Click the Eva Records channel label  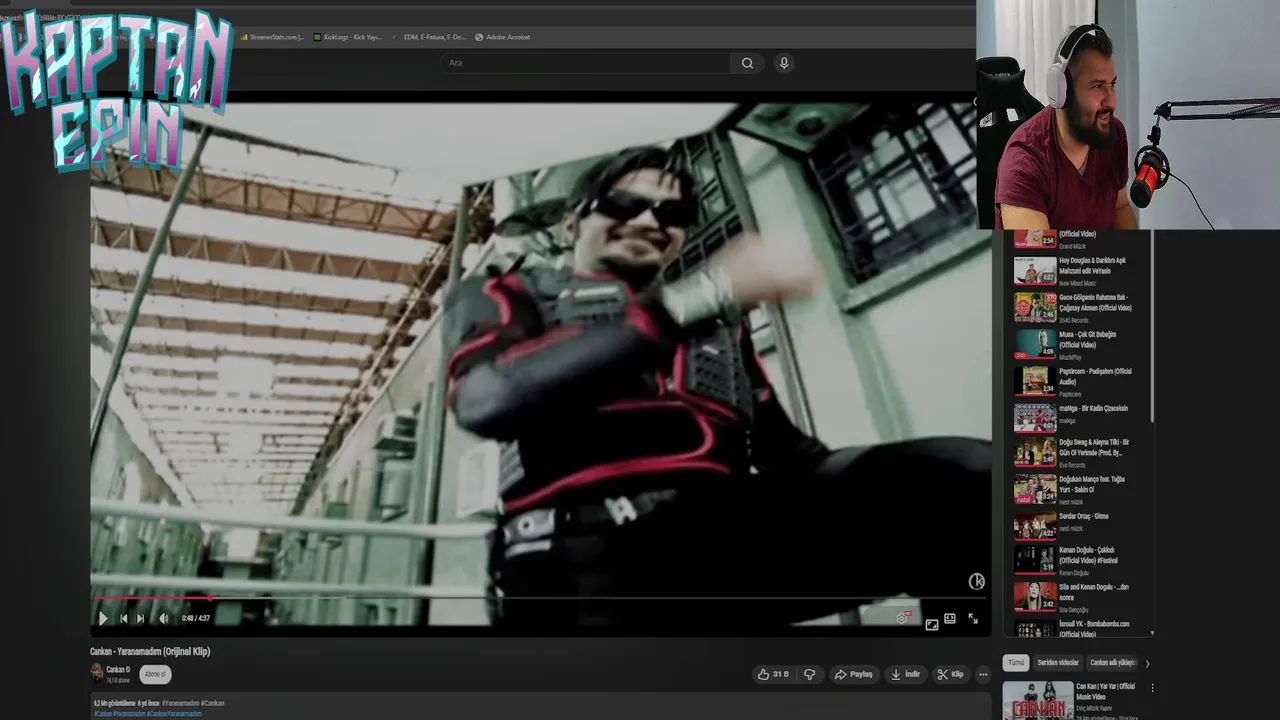tap(1072, 465)
